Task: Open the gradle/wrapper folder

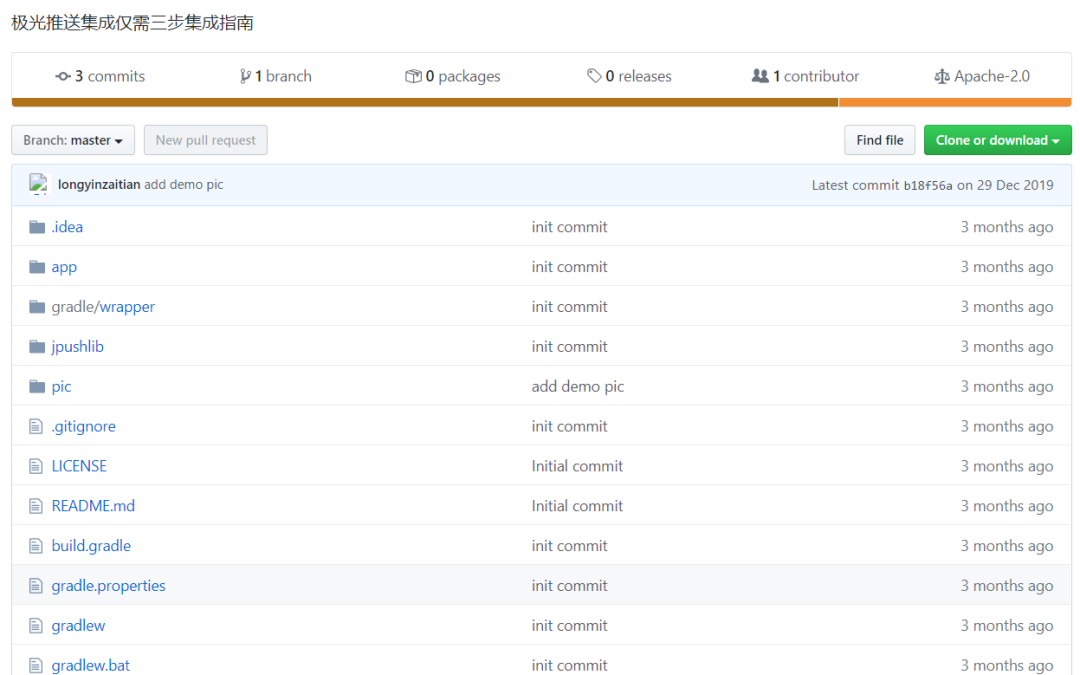Action: 103,307
